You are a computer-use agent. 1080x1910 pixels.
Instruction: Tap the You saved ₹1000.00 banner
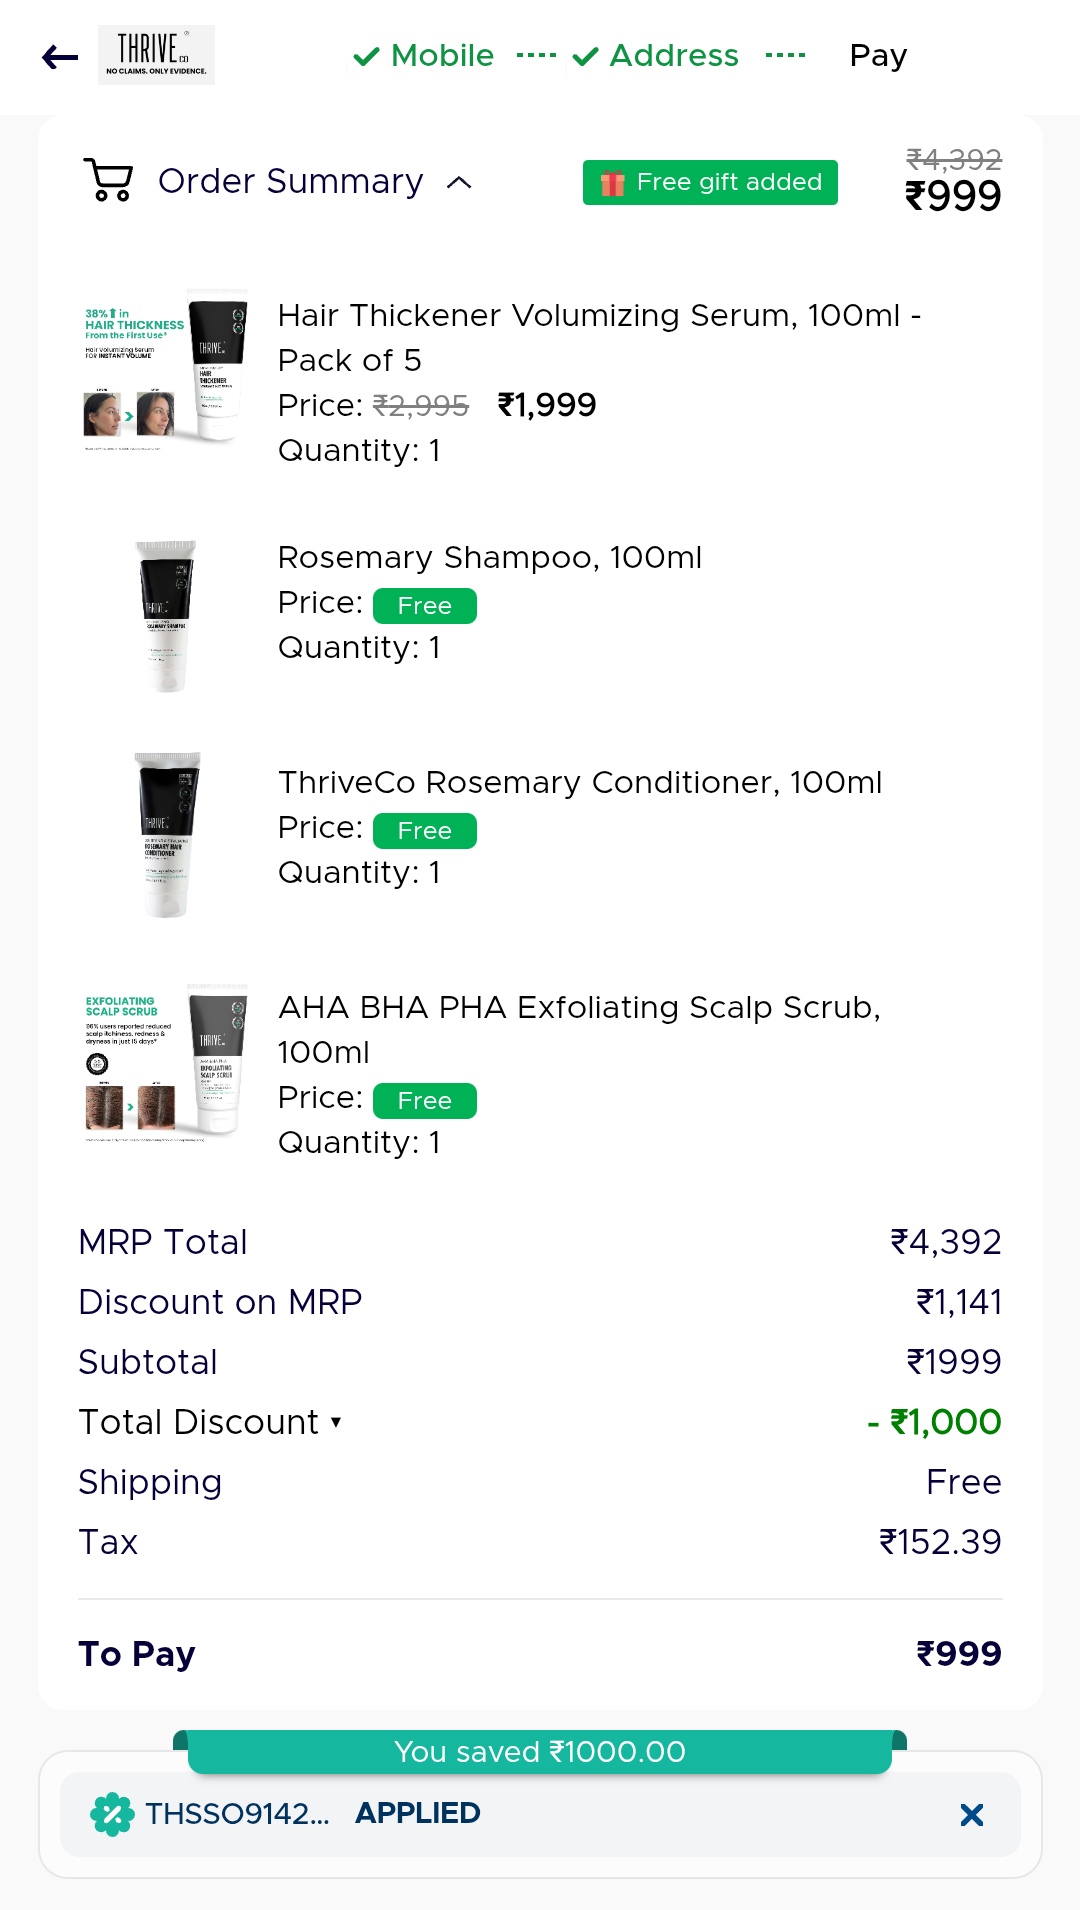540,1752
